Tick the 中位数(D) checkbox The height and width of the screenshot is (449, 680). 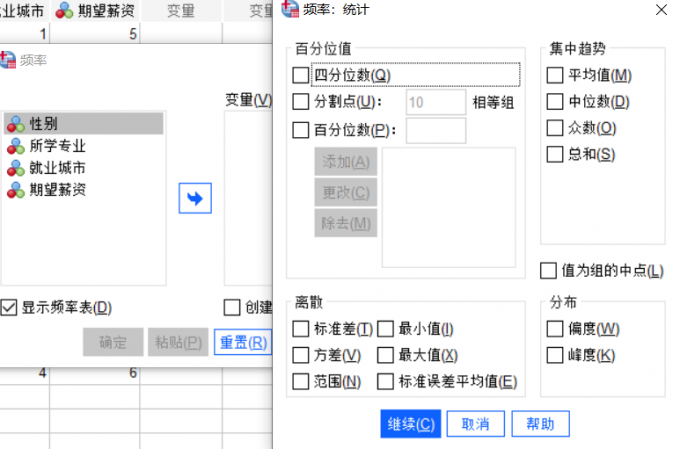point(555,102)
